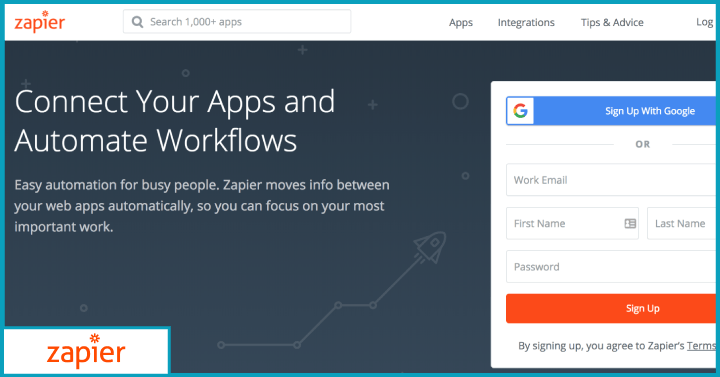The width and height of the screenshot is (720, 377).
Task: Click the 'Easy automation for busy people' paragraph
Action: point(202,206)
